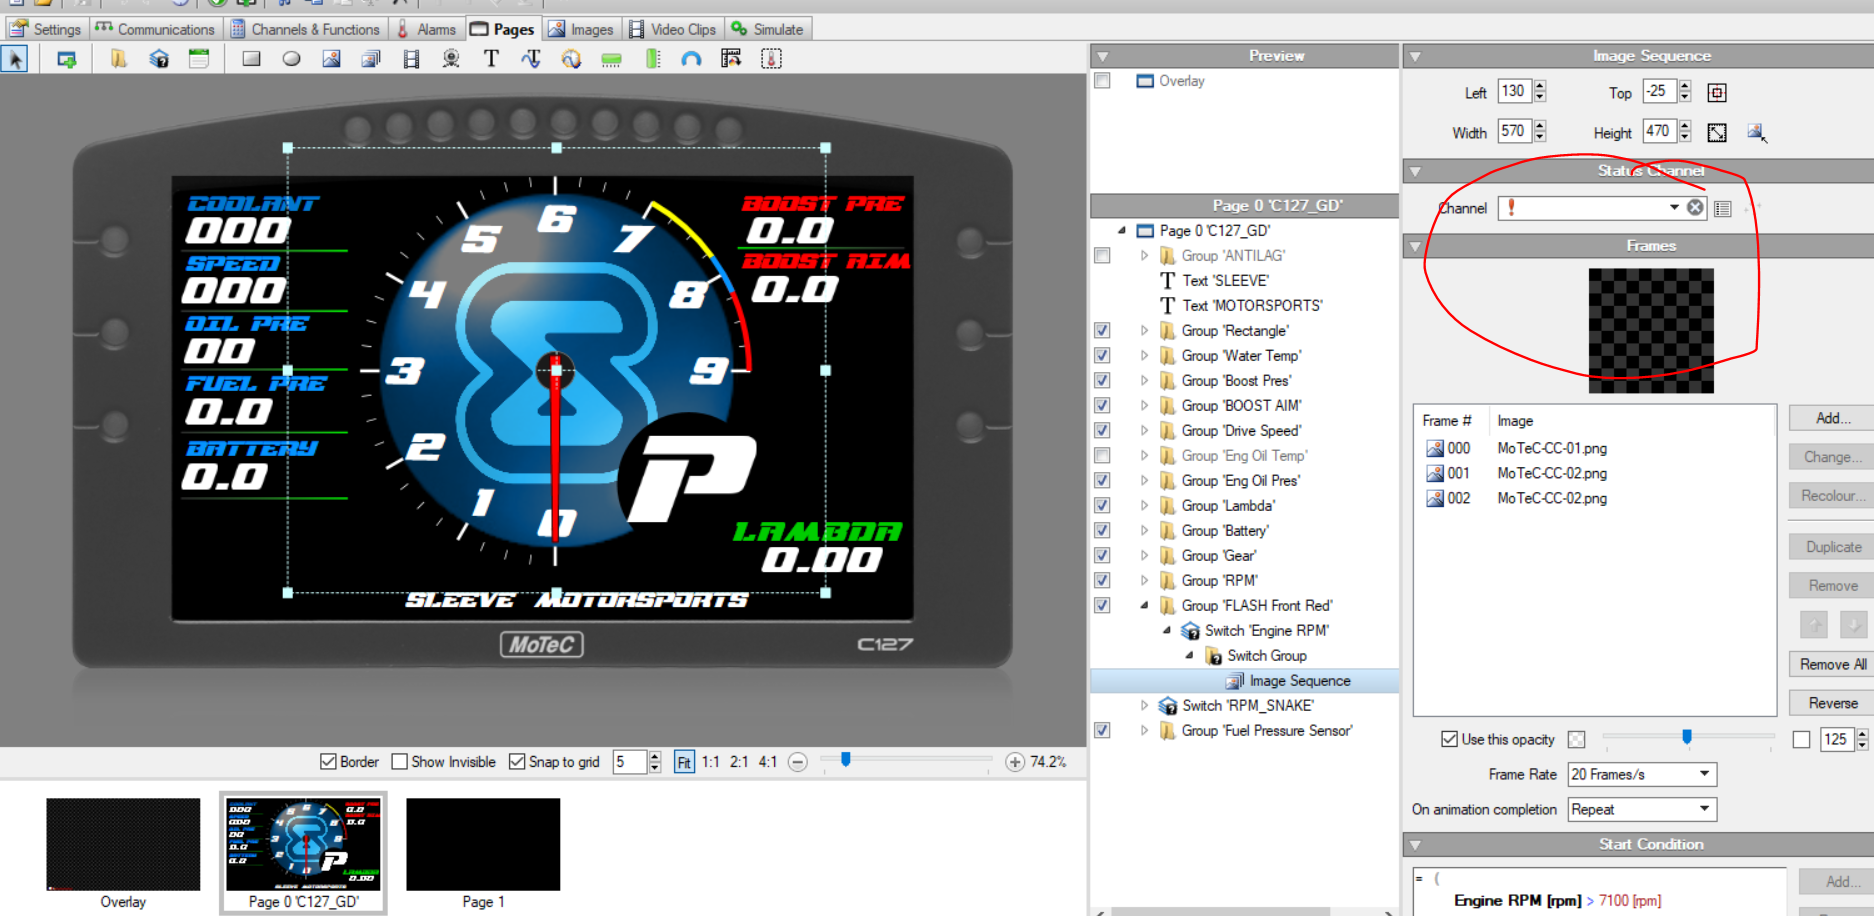The image size is (1874, 916).
Task: Open the Status Channel dropdown
Action: 1674,208
